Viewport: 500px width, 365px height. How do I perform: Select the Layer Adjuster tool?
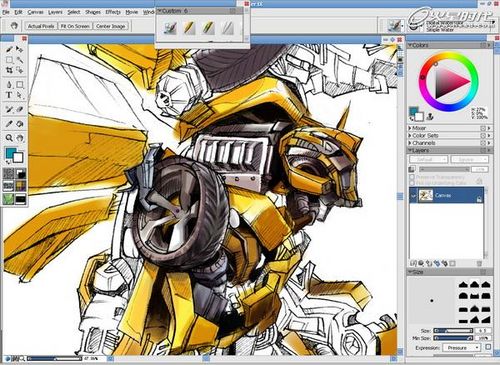[20, 50]
